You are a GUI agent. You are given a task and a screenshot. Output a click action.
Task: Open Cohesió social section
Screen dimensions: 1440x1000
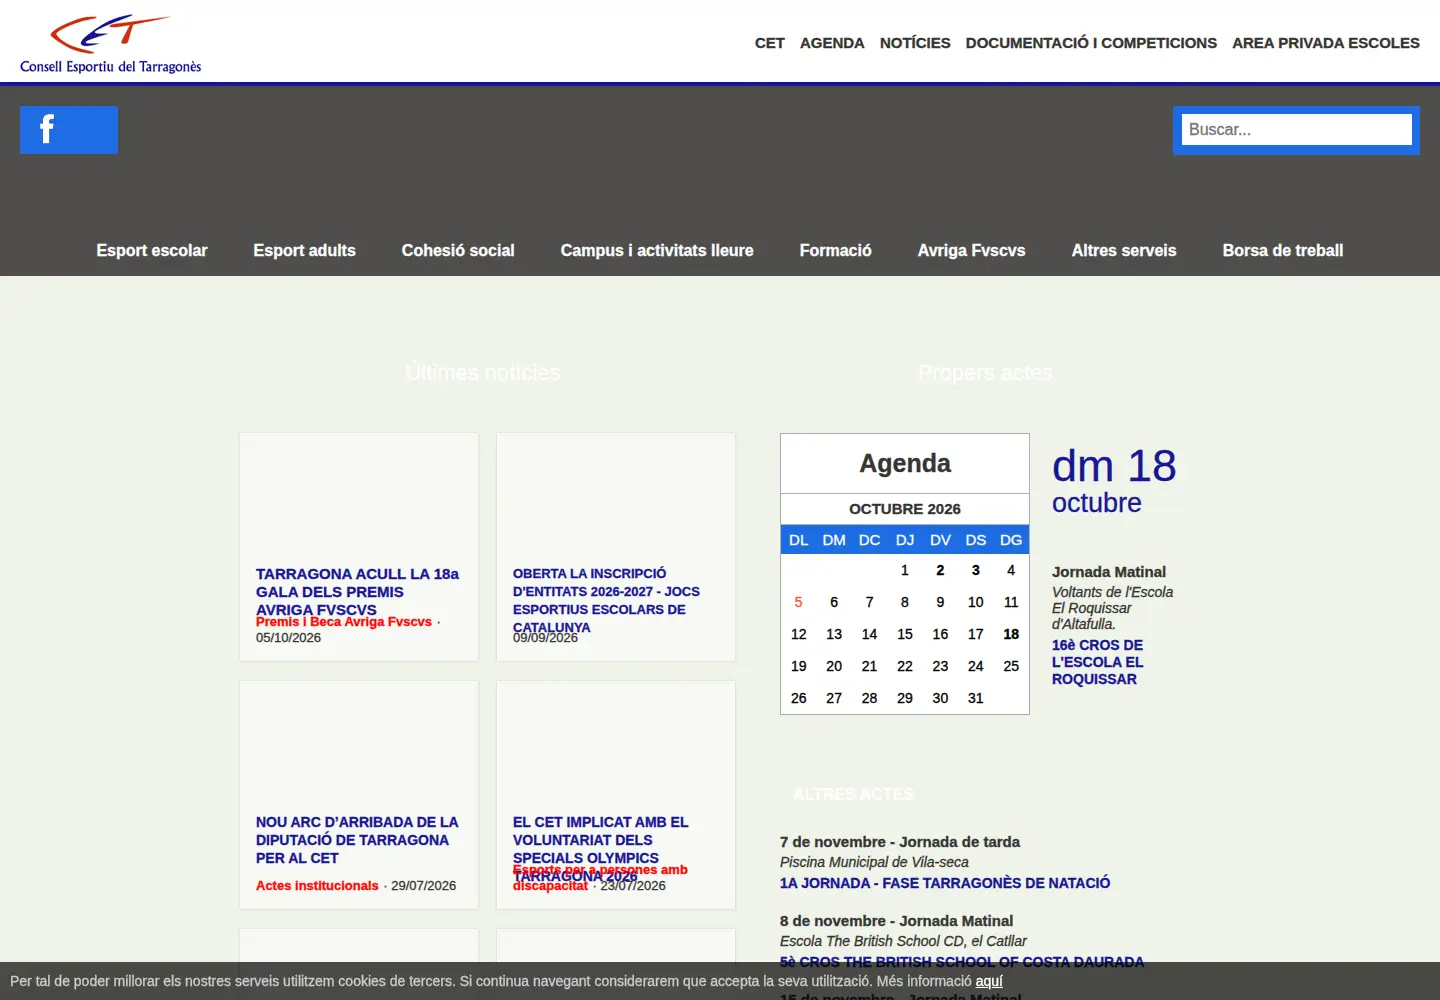click(458, 250)
